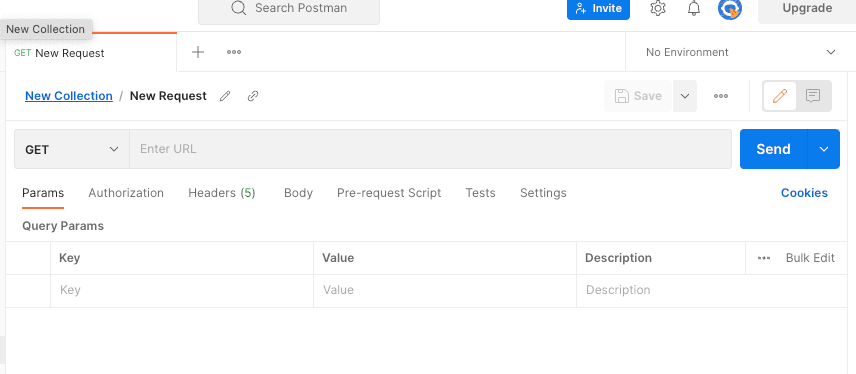Click the Upgrade button
The height and width of the screenshot is (374, 856).
click(x=807, y=9)
